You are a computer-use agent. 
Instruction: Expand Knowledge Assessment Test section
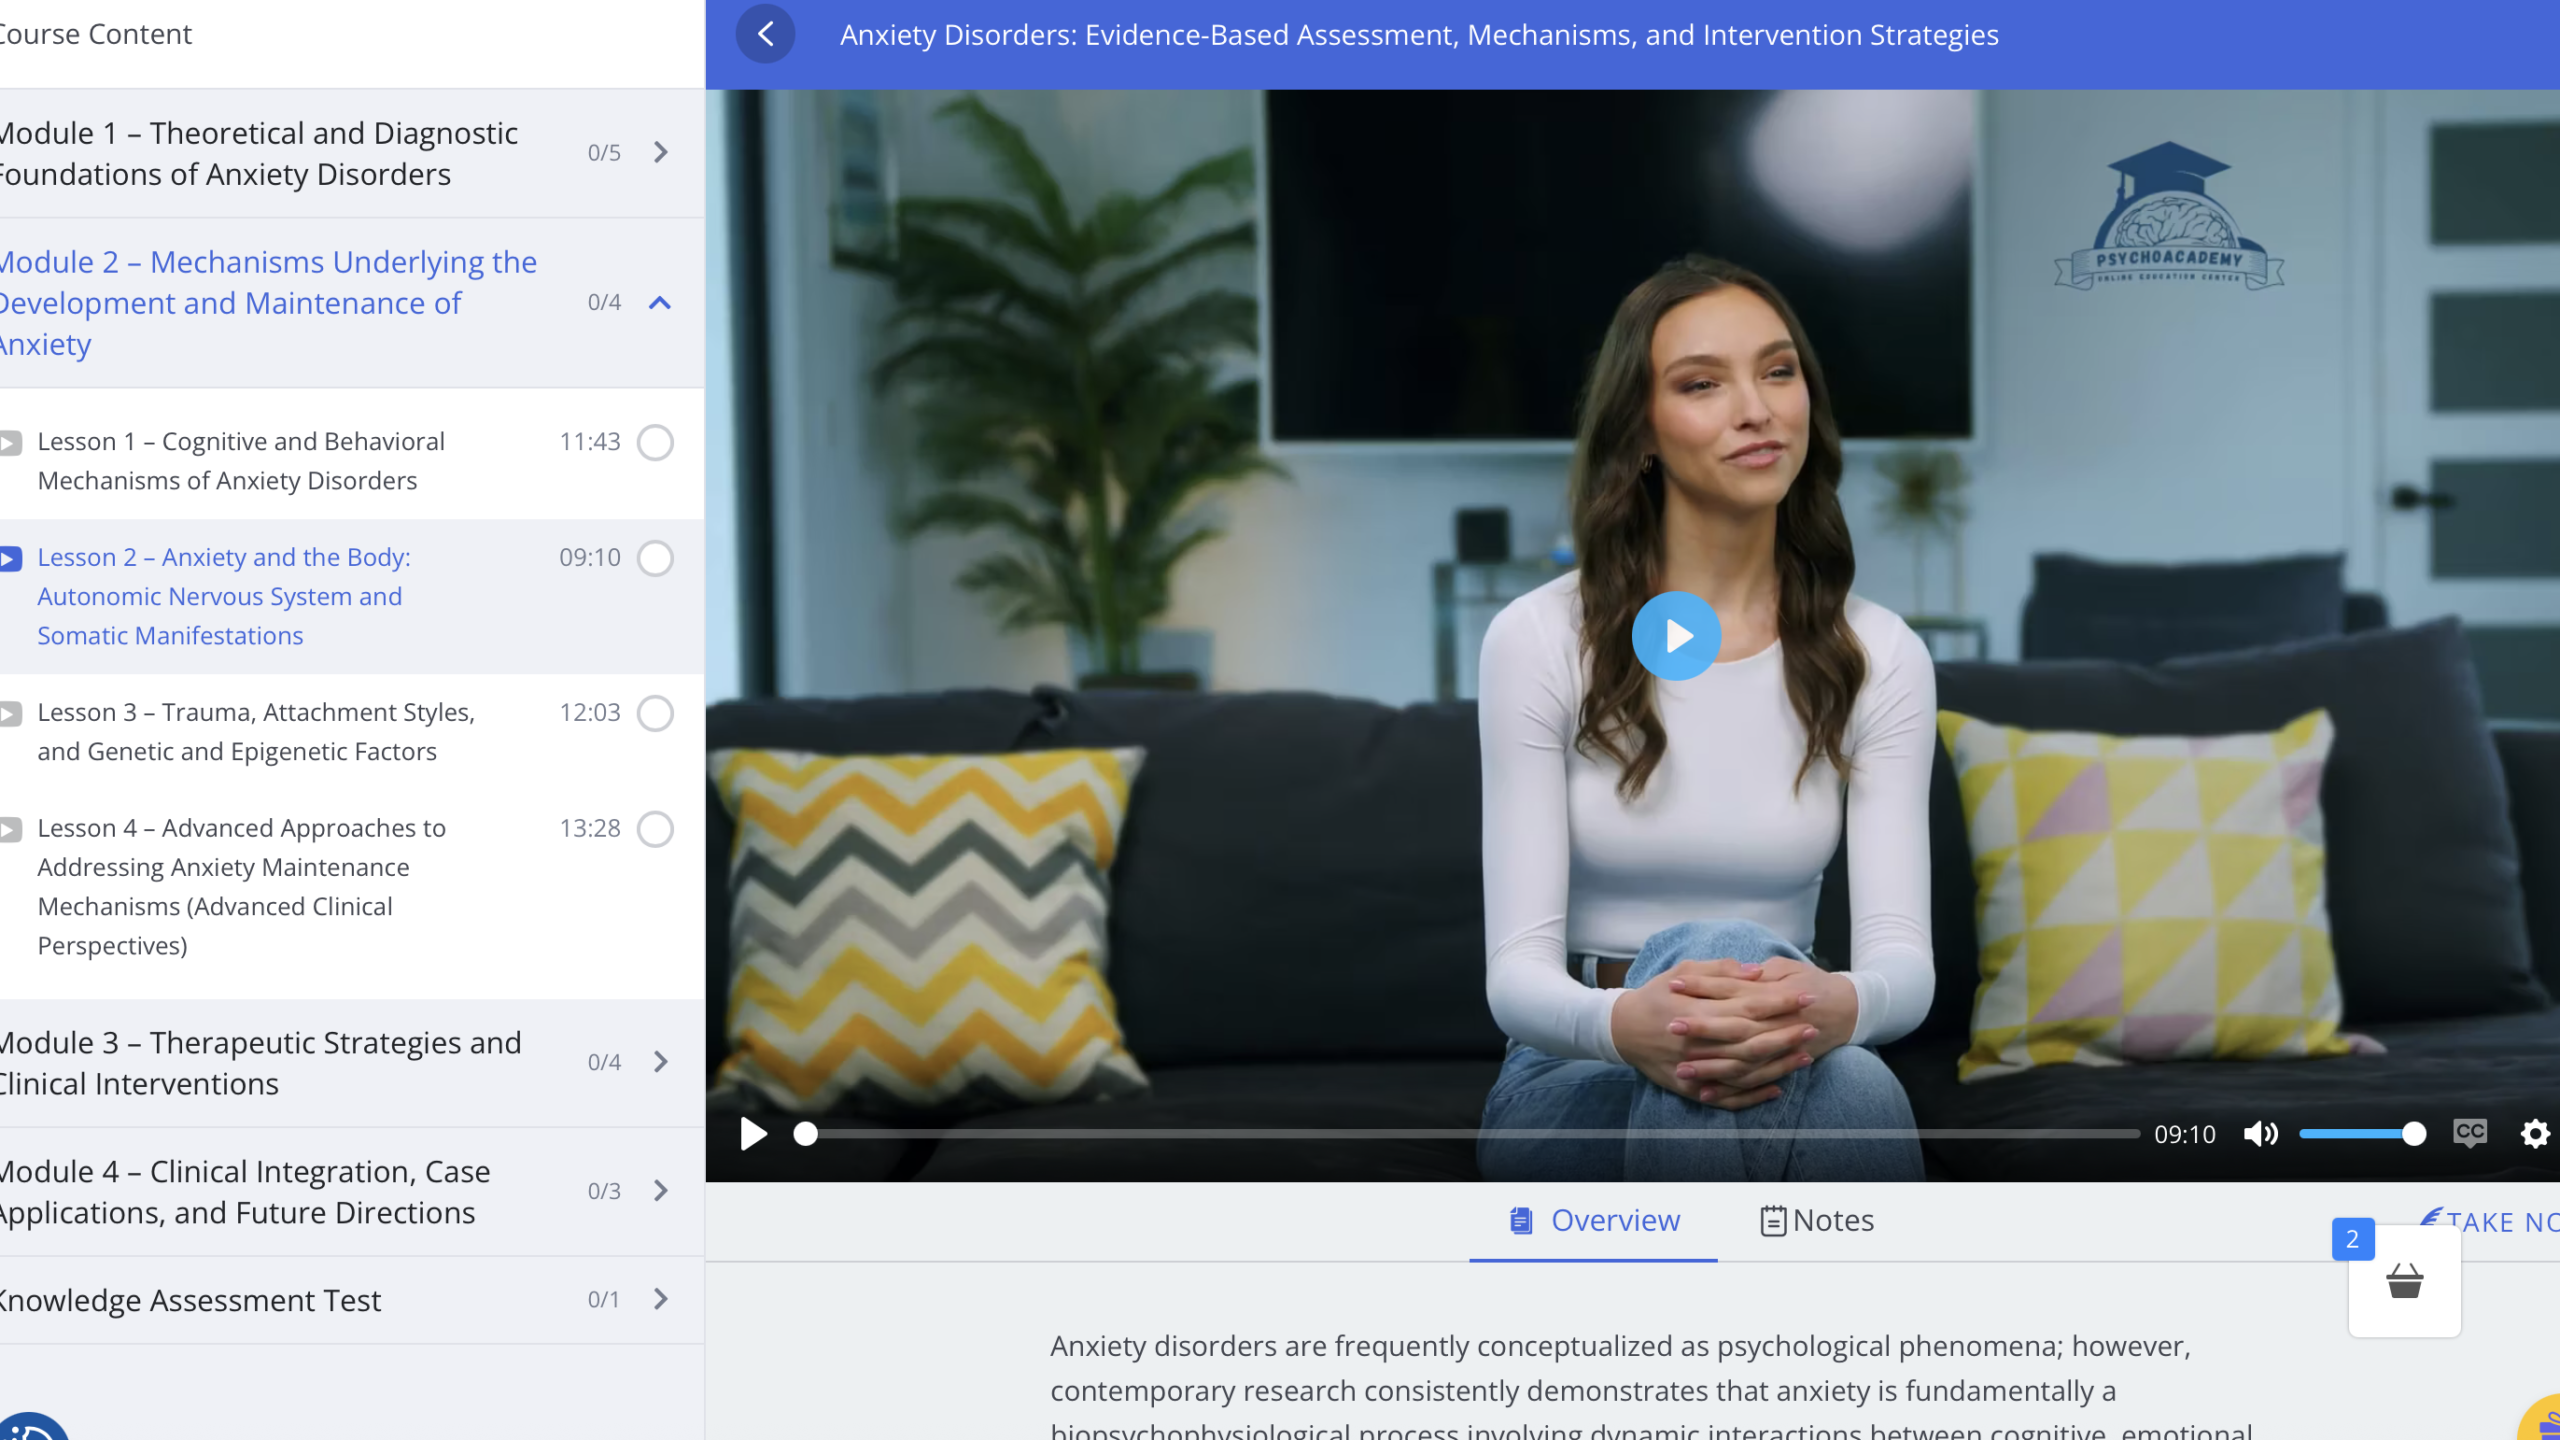660,1299
